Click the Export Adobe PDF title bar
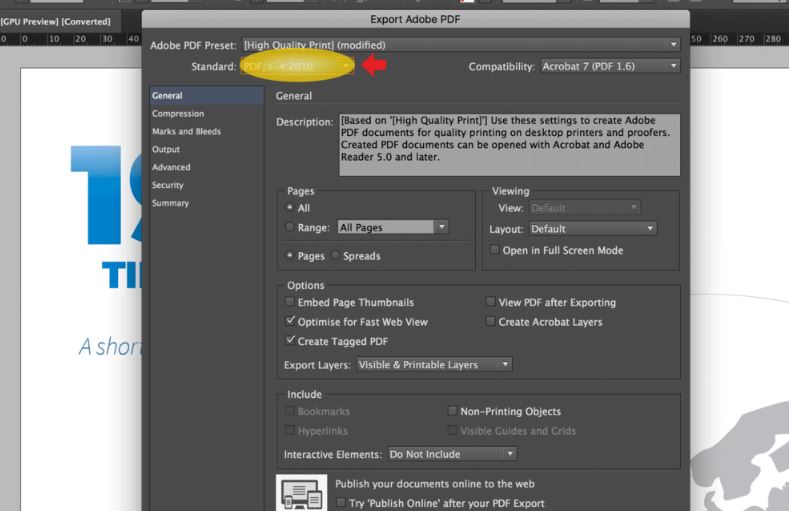789x511 pixels. coord(416,19)
